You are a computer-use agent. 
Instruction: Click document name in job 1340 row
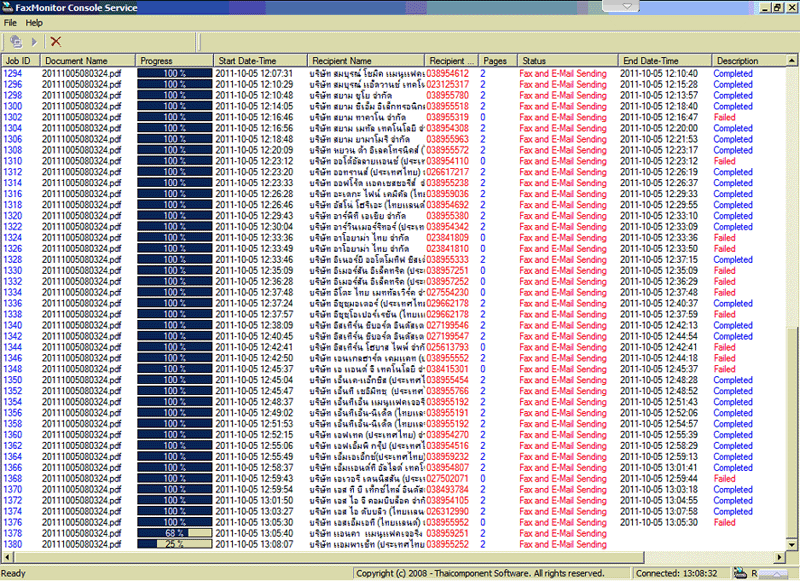(x=82, y=325)
